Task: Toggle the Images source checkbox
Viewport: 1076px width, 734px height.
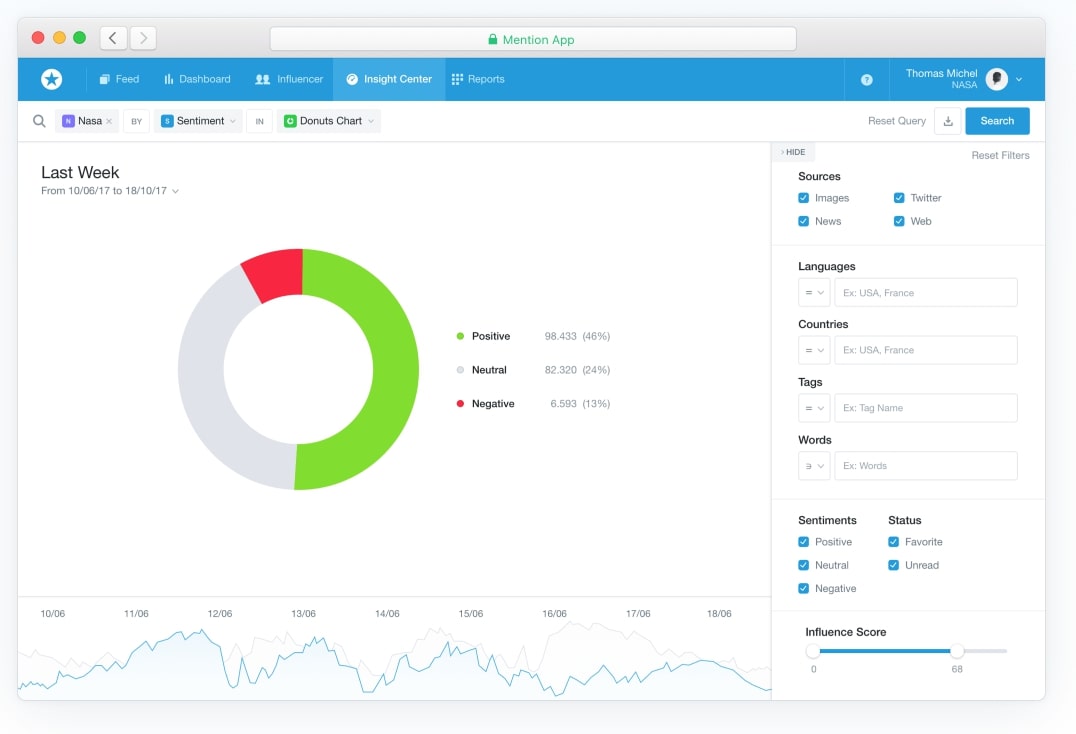Action: 804,198
